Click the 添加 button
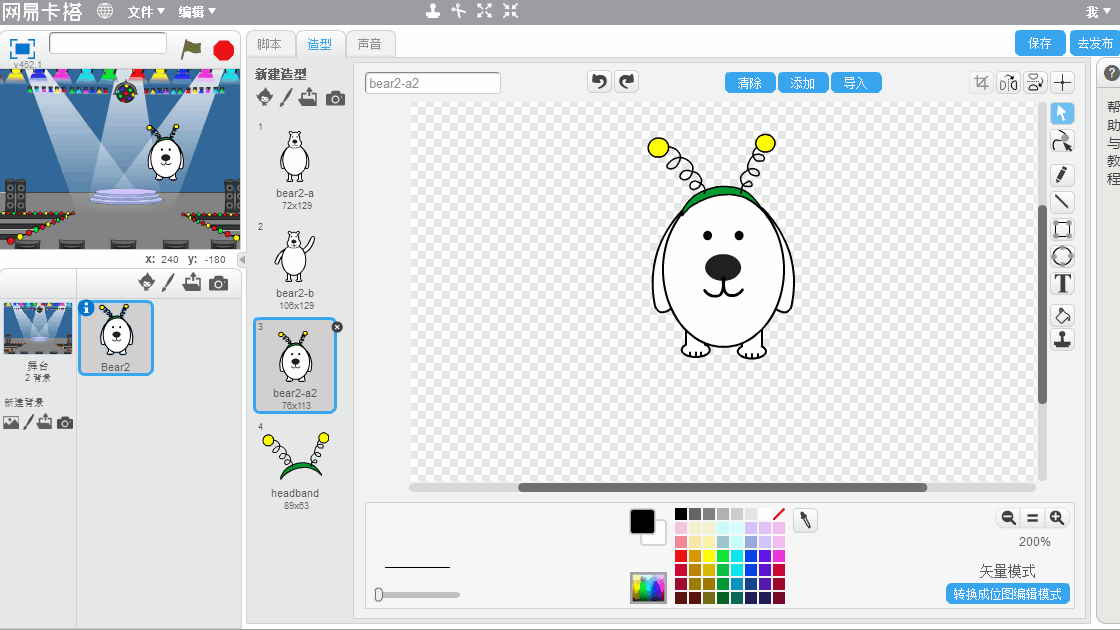 click(x=803, y=83)
